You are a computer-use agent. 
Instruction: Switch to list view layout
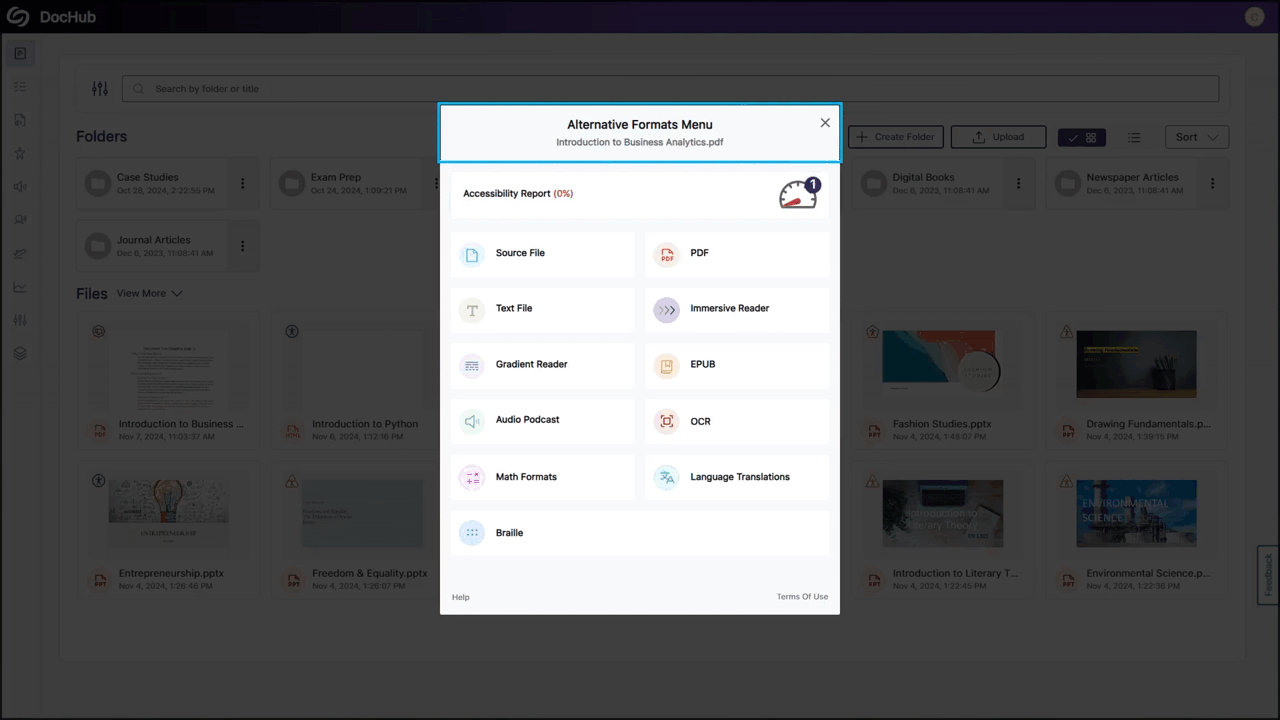(x=1134, y=138)
